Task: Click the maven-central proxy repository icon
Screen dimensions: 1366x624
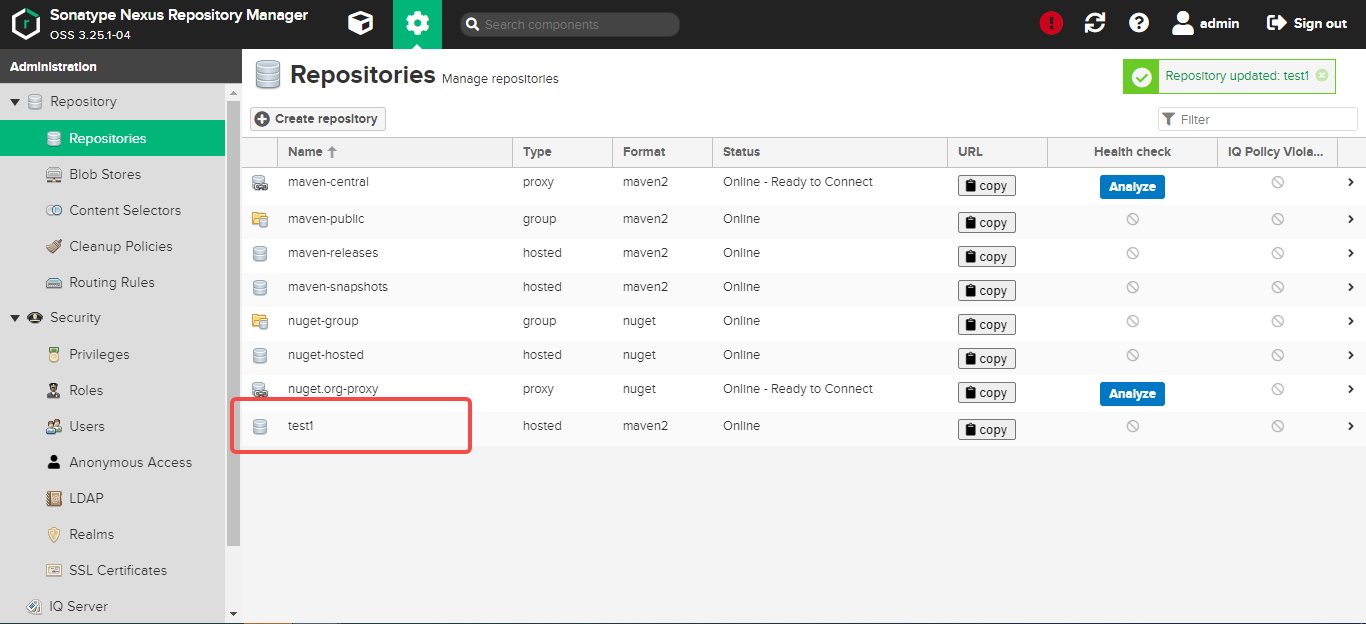Action: pos(260,183)
